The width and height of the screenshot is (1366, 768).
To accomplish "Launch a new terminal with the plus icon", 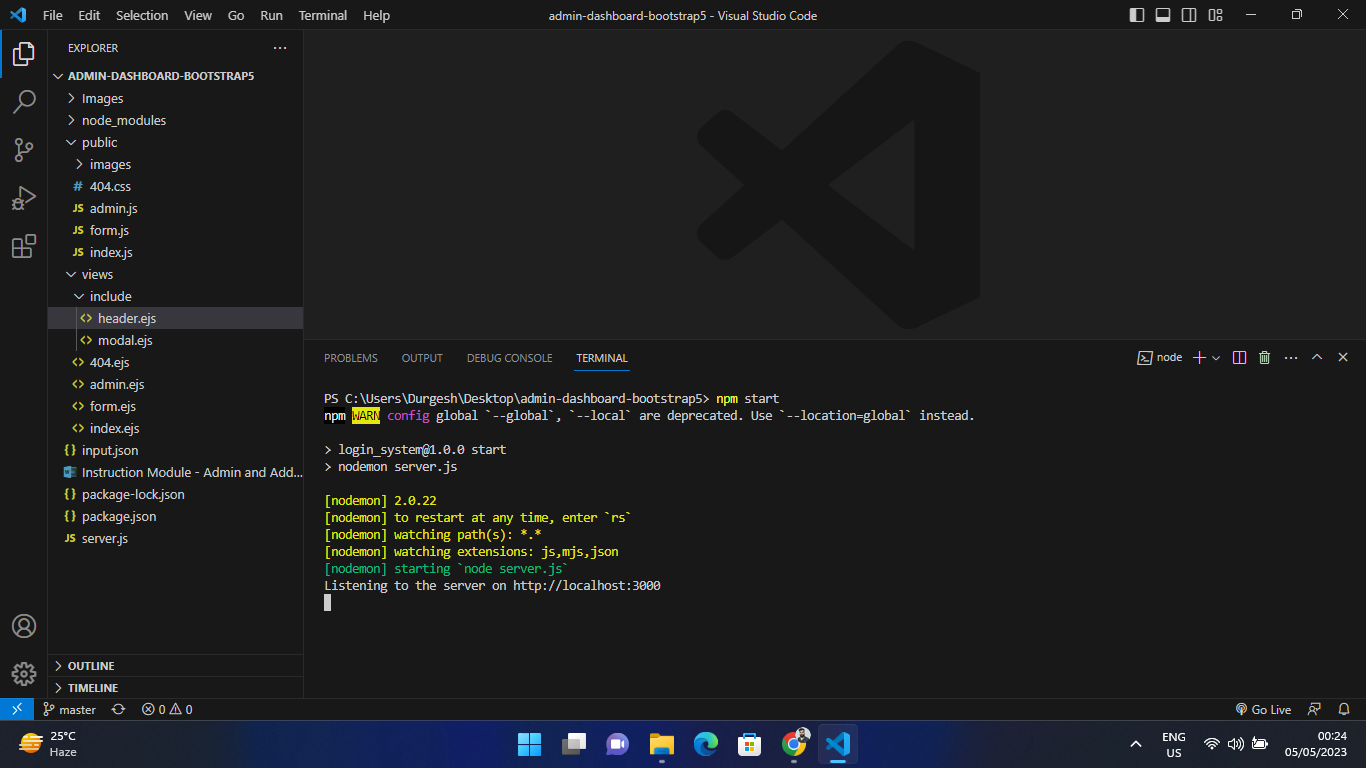I will (x=1197, y=357).
